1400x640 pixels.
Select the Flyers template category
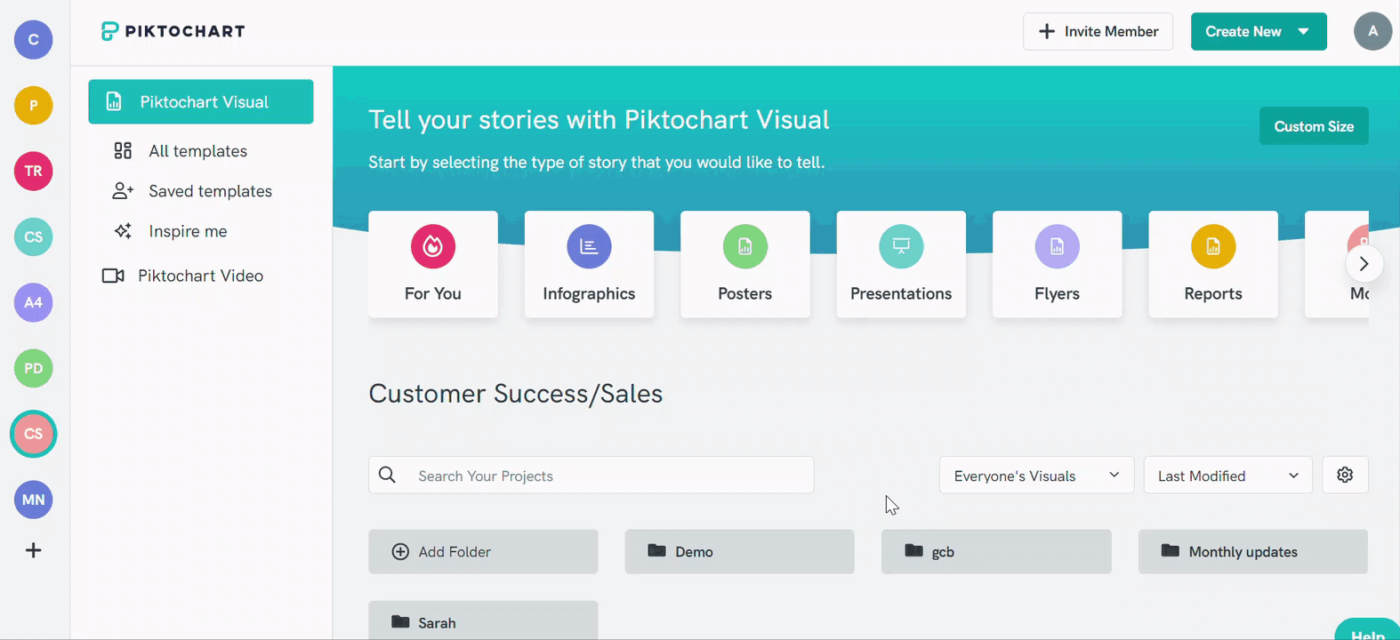pos(1057,264)
